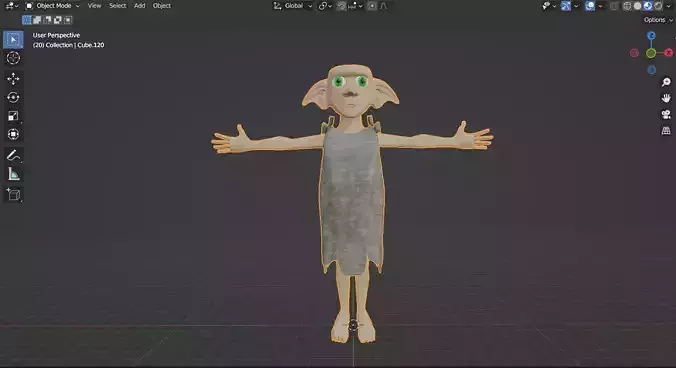Viewport: 676px width, 368px height.
Task: Toggle show overlays button
Action: [x=590, y=6]
